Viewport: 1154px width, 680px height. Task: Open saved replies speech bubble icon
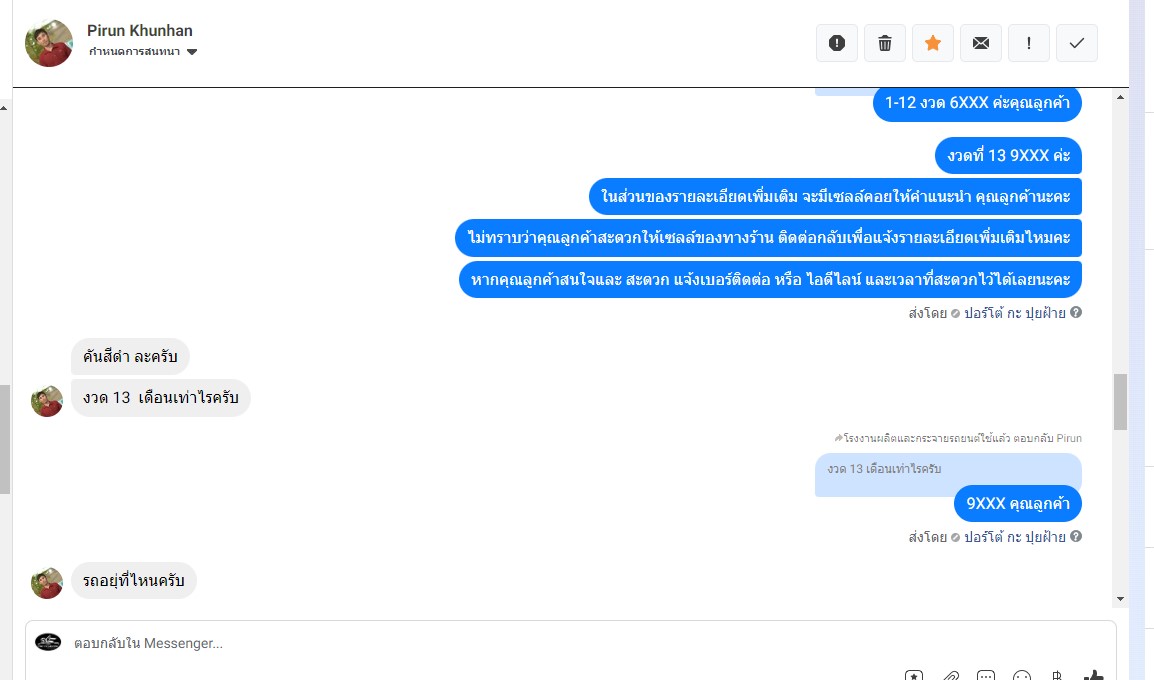tap(985, 676)
